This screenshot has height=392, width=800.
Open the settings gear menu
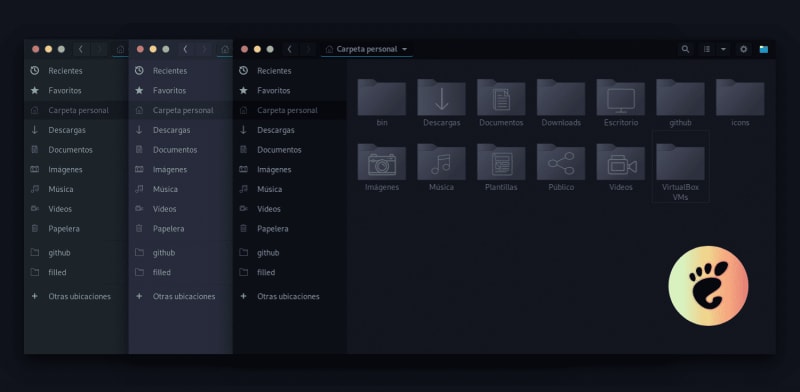743,49
